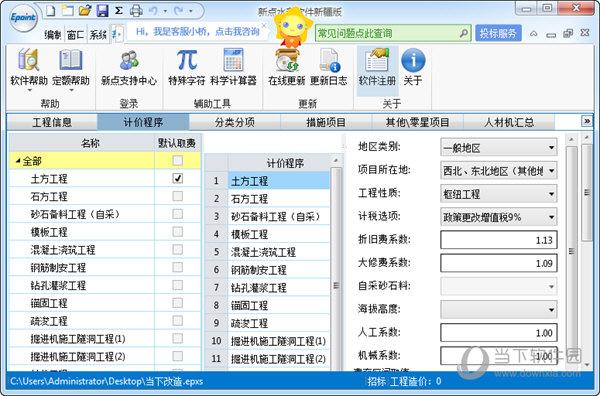Print using the printer icon

click(136, 10)
